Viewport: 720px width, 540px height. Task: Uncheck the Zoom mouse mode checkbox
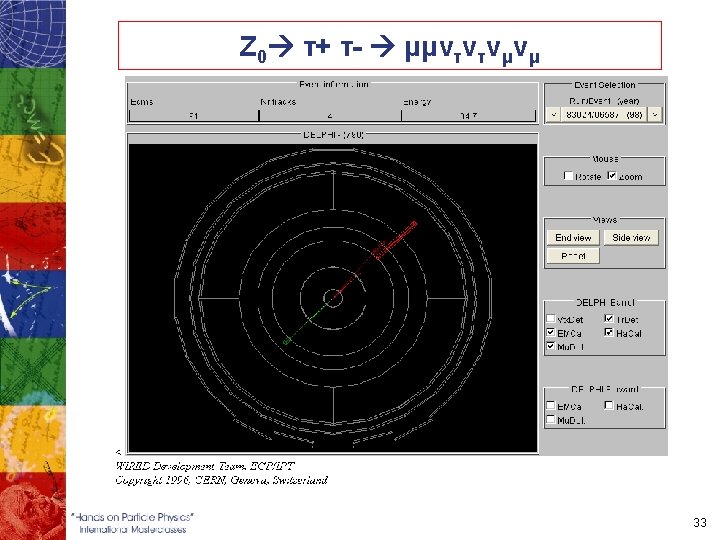(x=612, y=175)
